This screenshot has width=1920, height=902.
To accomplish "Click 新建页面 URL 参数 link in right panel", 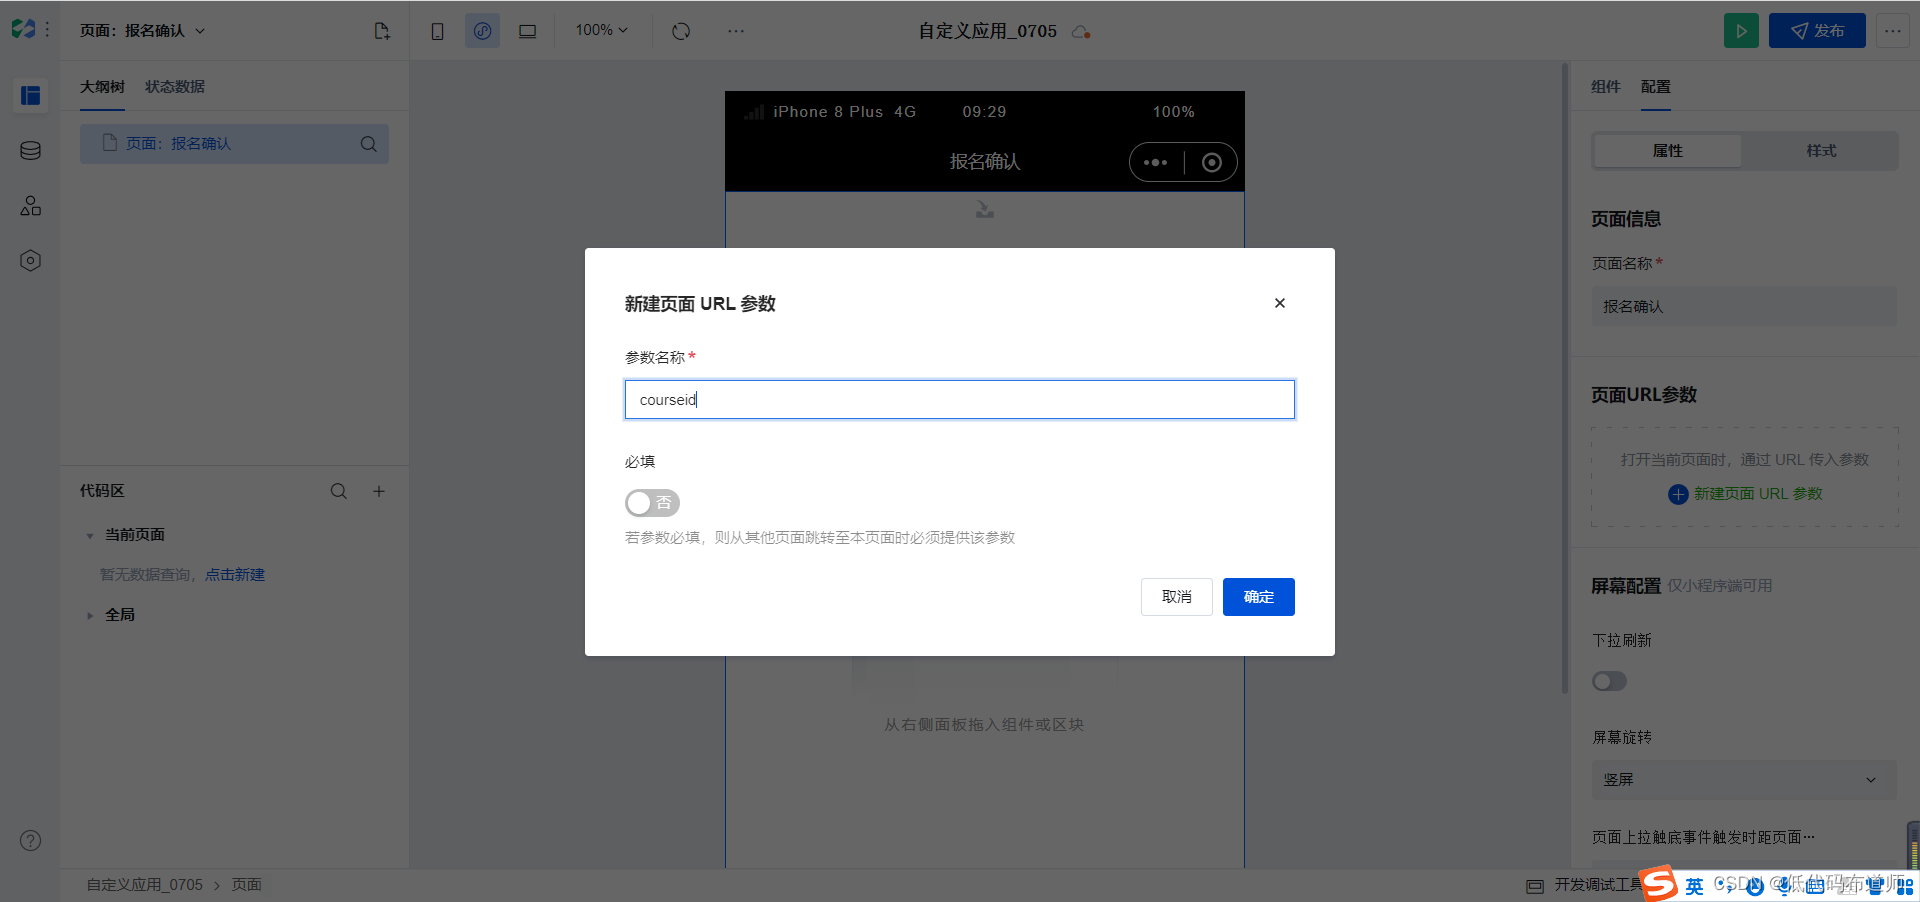I will coord(1746,494).
